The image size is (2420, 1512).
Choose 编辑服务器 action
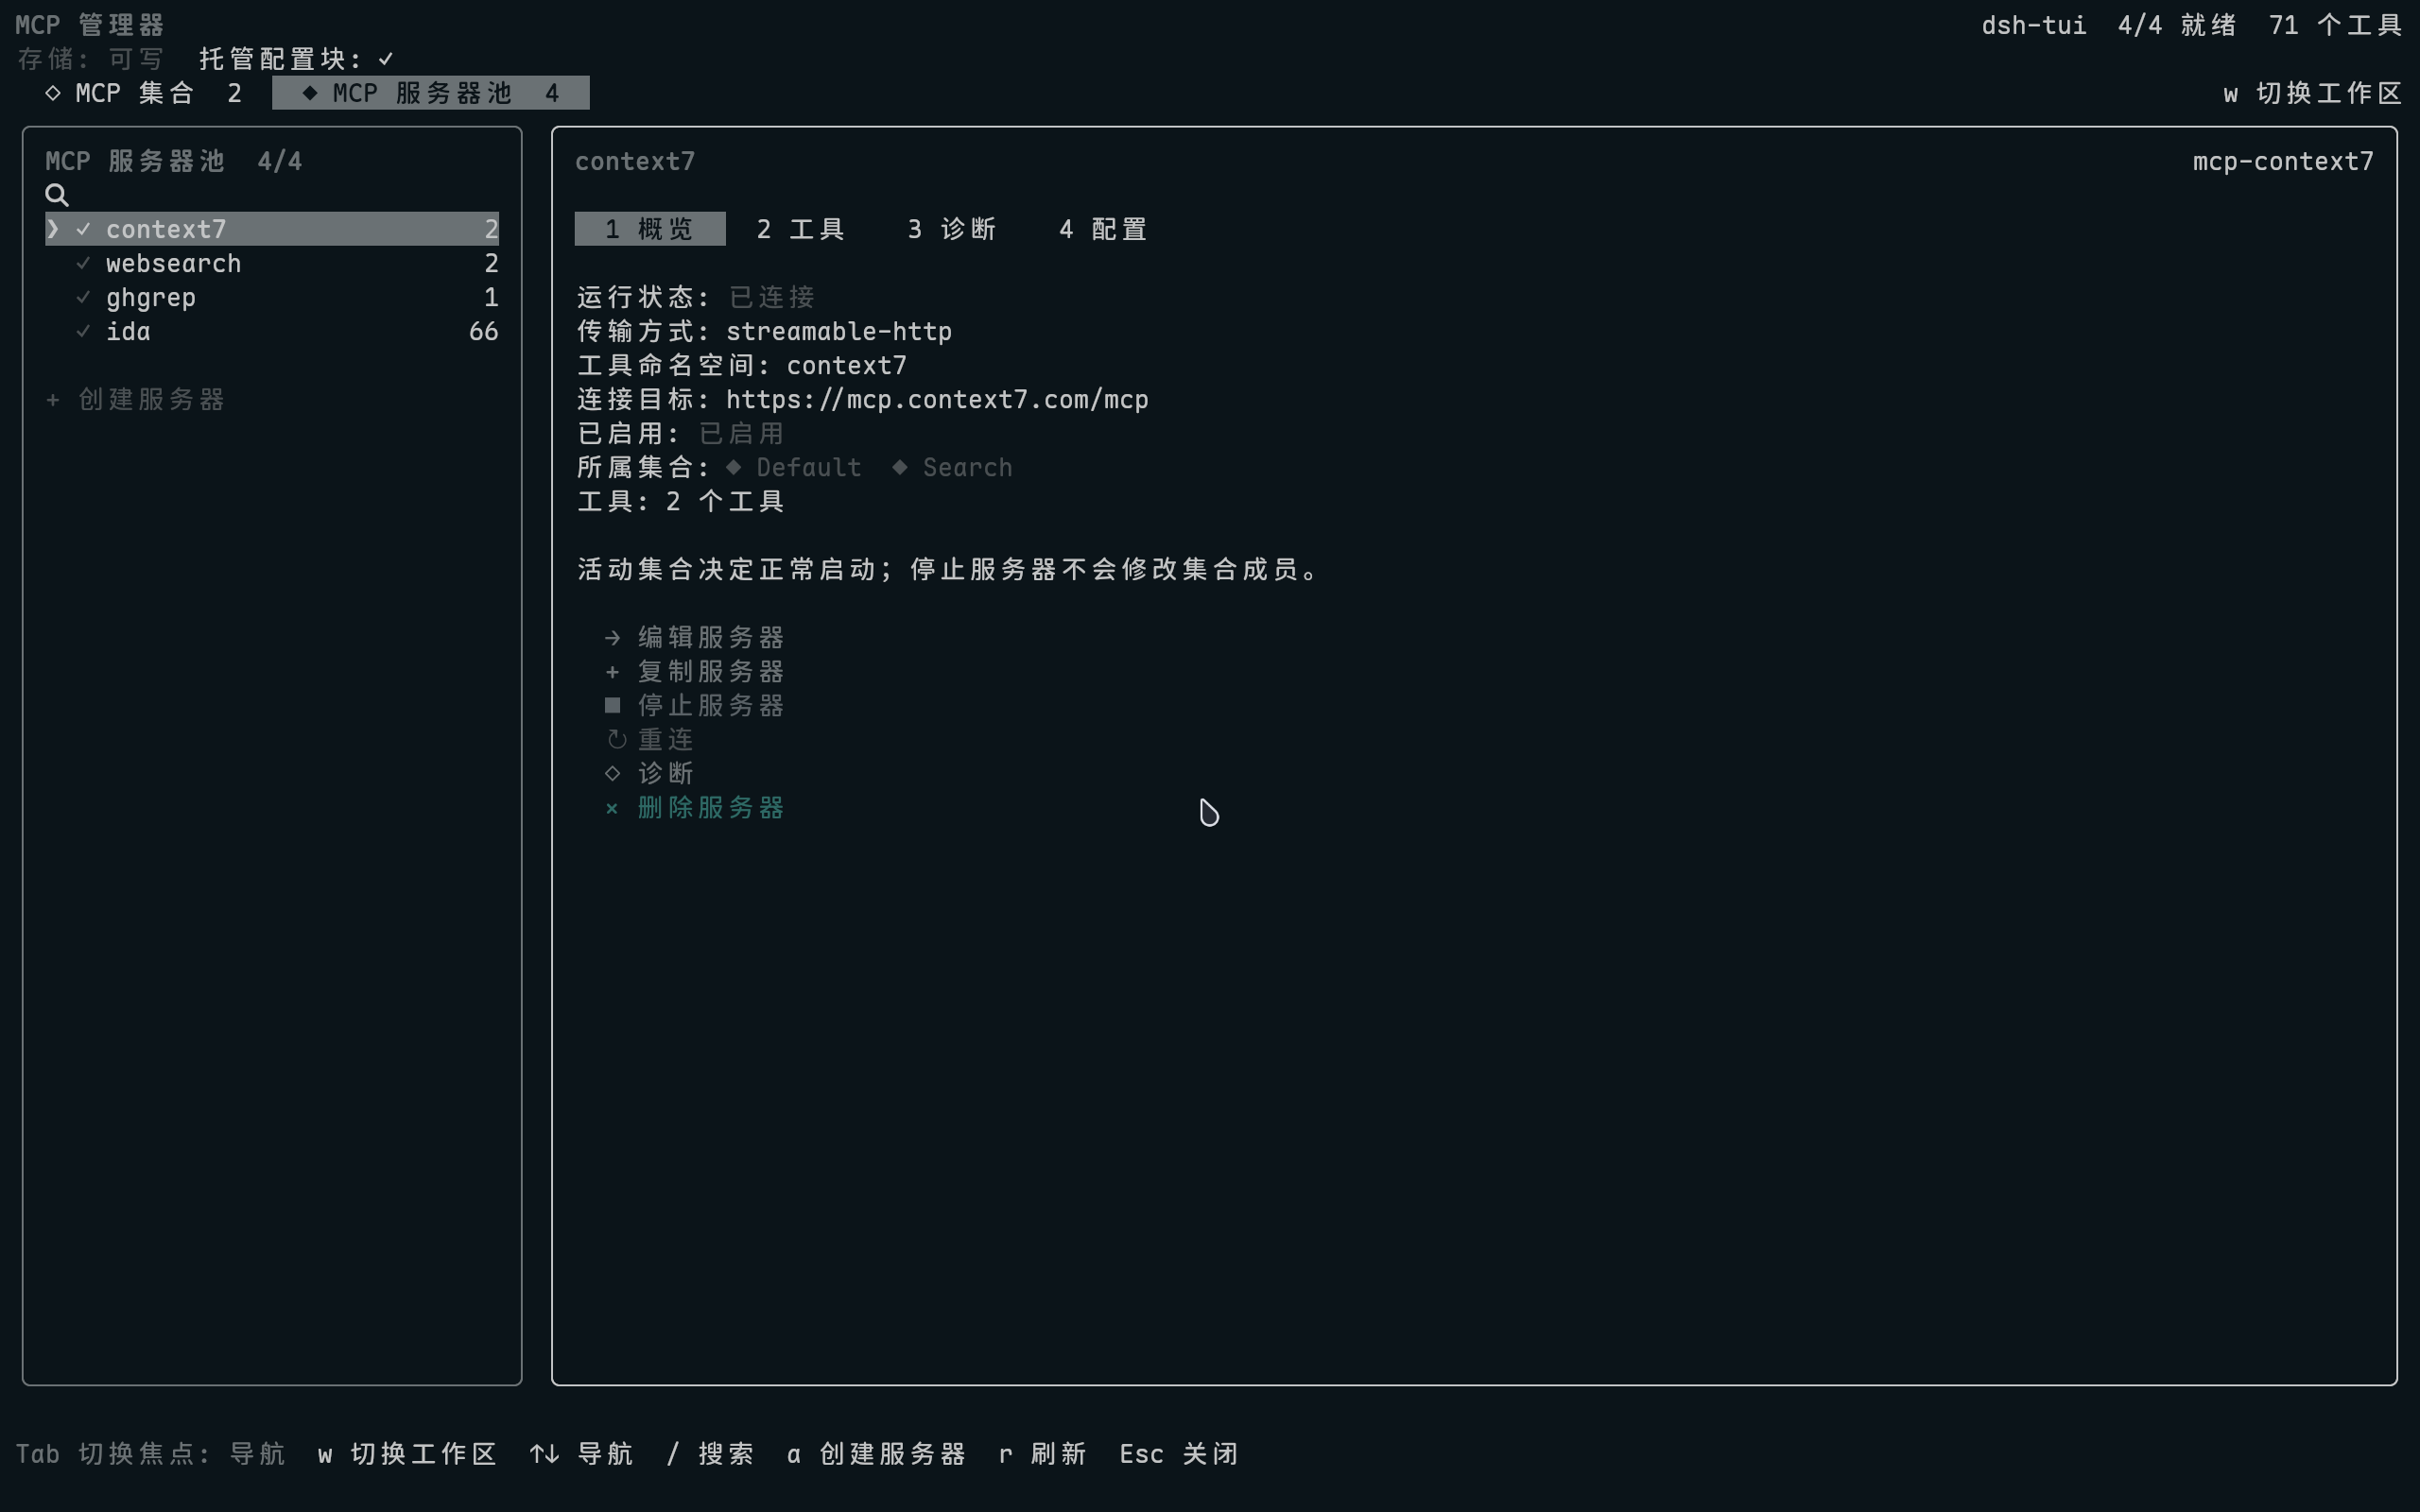711,638
